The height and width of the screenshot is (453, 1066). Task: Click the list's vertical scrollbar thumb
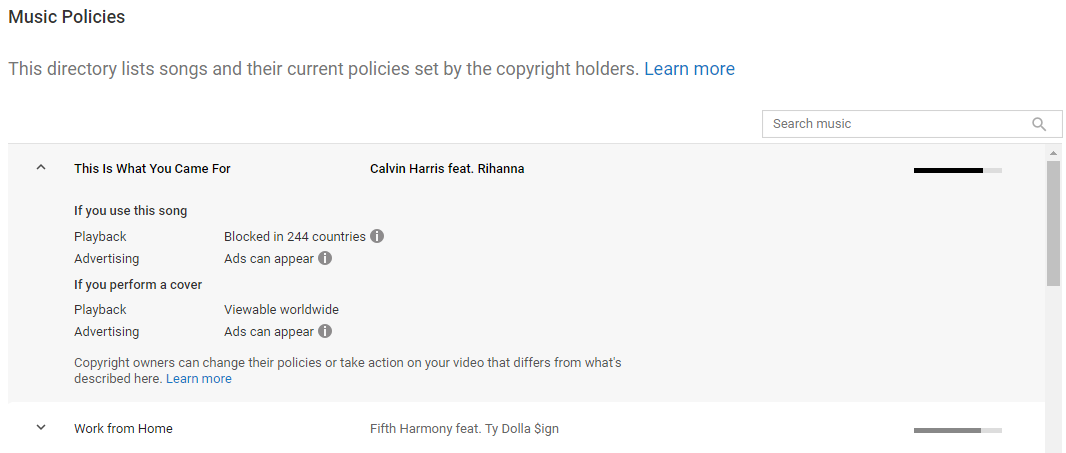click(x=1053, y=223)
